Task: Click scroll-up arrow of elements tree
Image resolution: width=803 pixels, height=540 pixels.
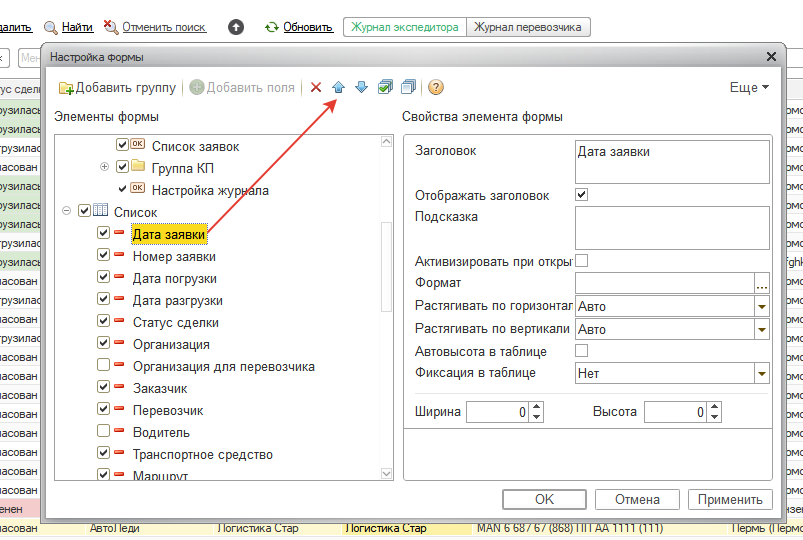Action: point(387,141)
